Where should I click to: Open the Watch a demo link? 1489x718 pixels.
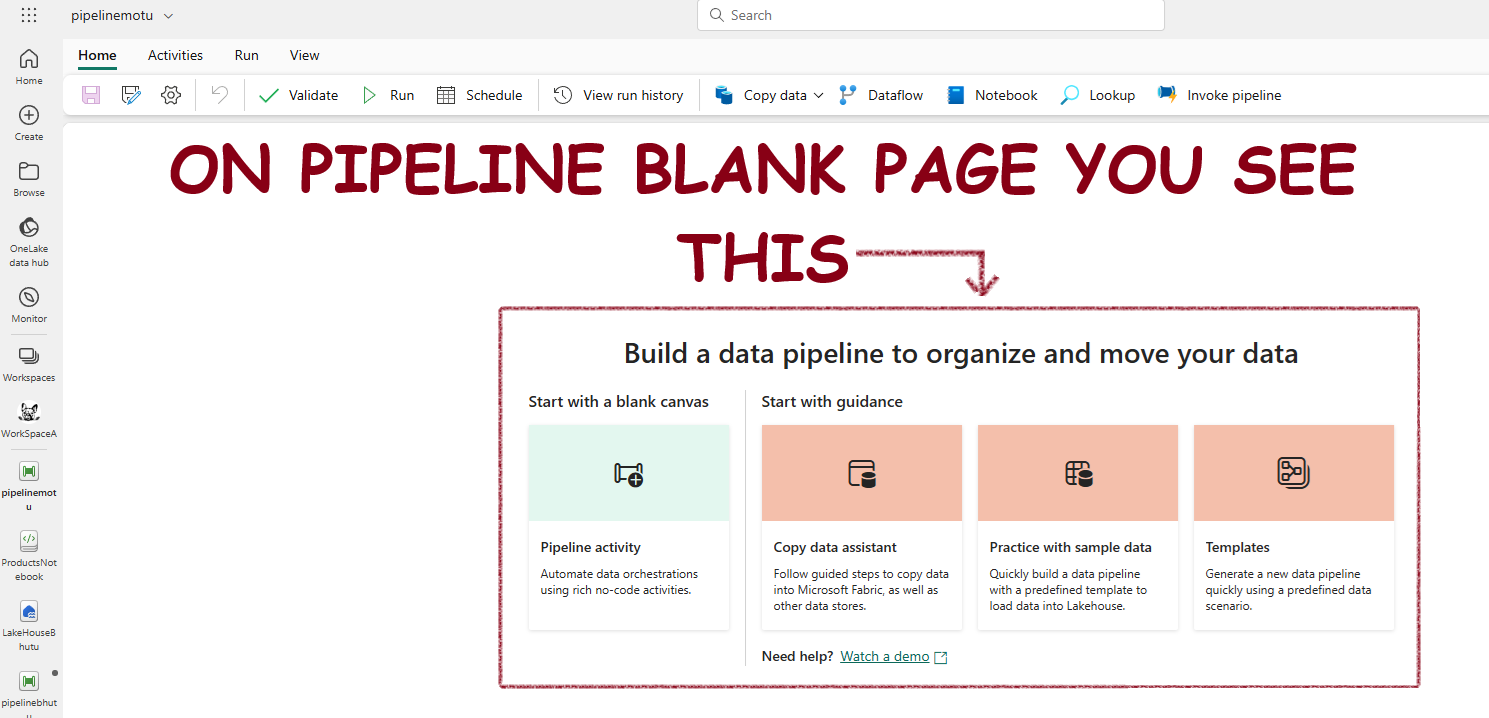(x=885, y=656)
